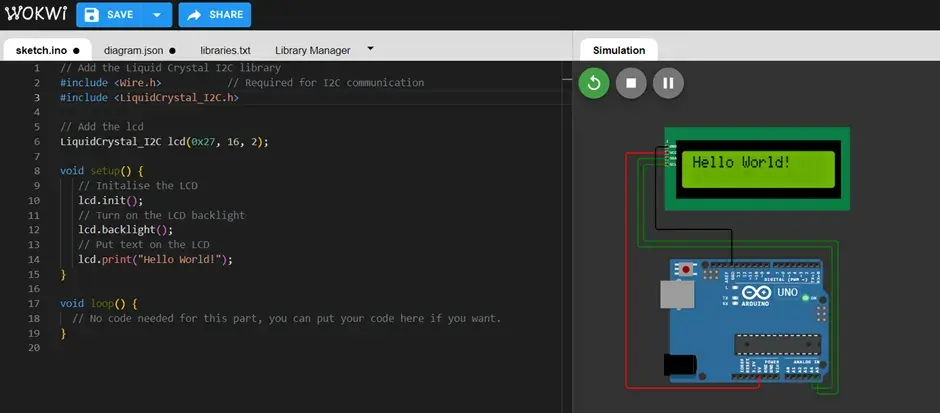Click the Wokwi logo

point(36,14)
